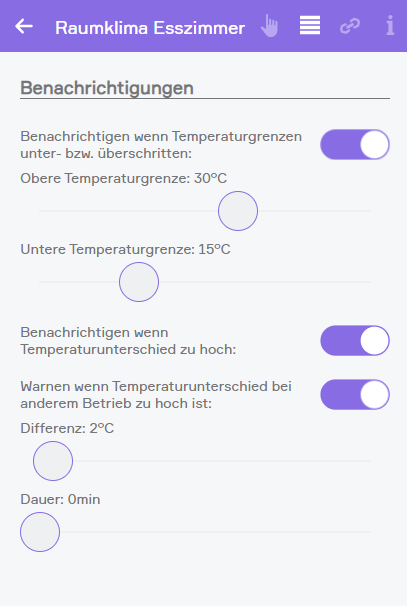This screenshot has height=606, width=407.
Task: Click 'Benachrichtigen wenn Temperaturgrenzen' label text
Action: tap(161, 137)
